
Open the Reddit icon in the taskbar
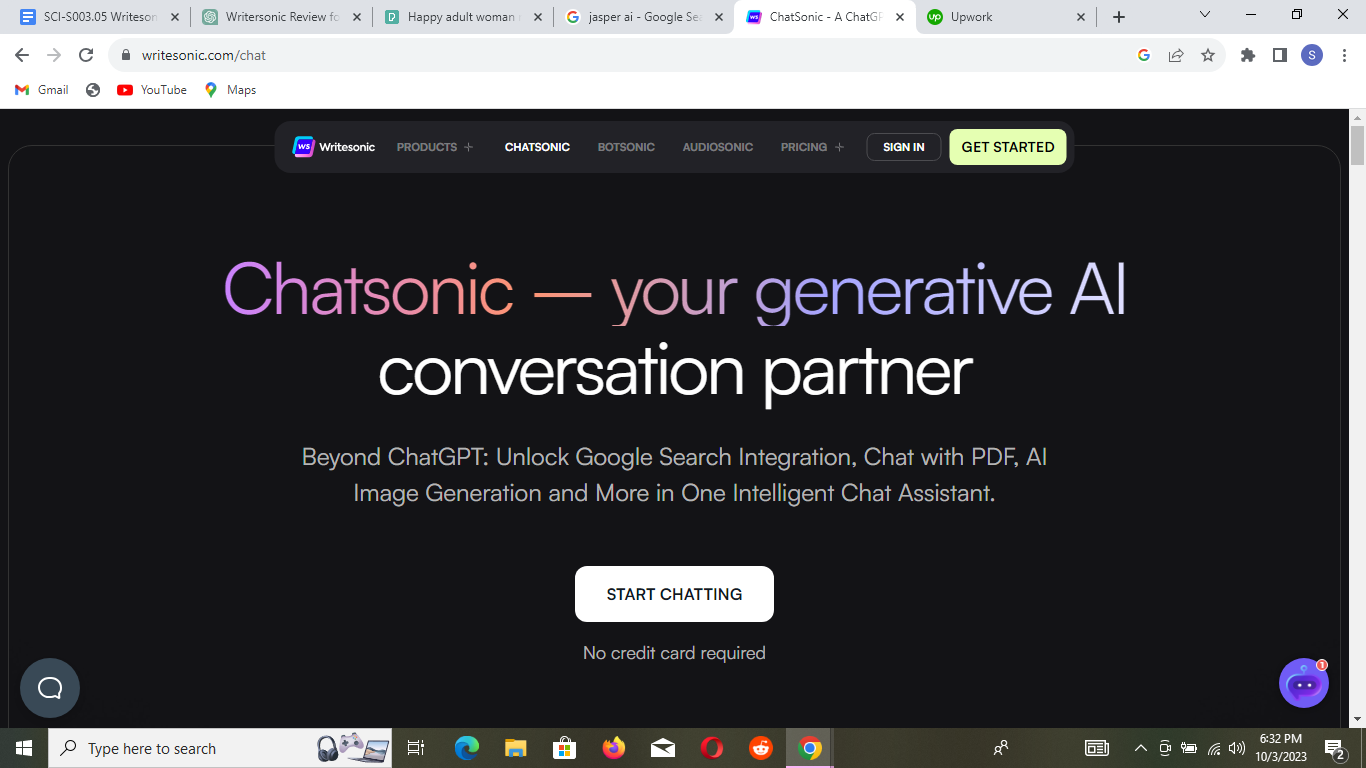point(759,747)
